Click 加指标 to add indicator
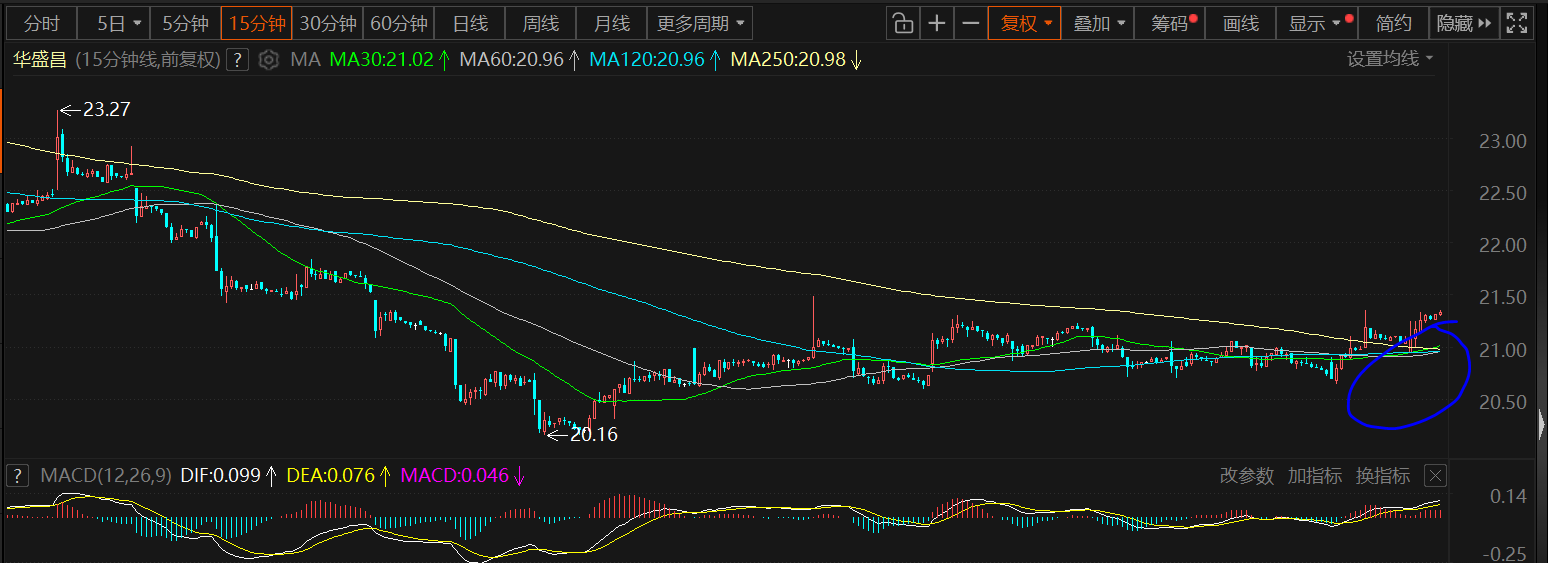 coord(1314,476)
